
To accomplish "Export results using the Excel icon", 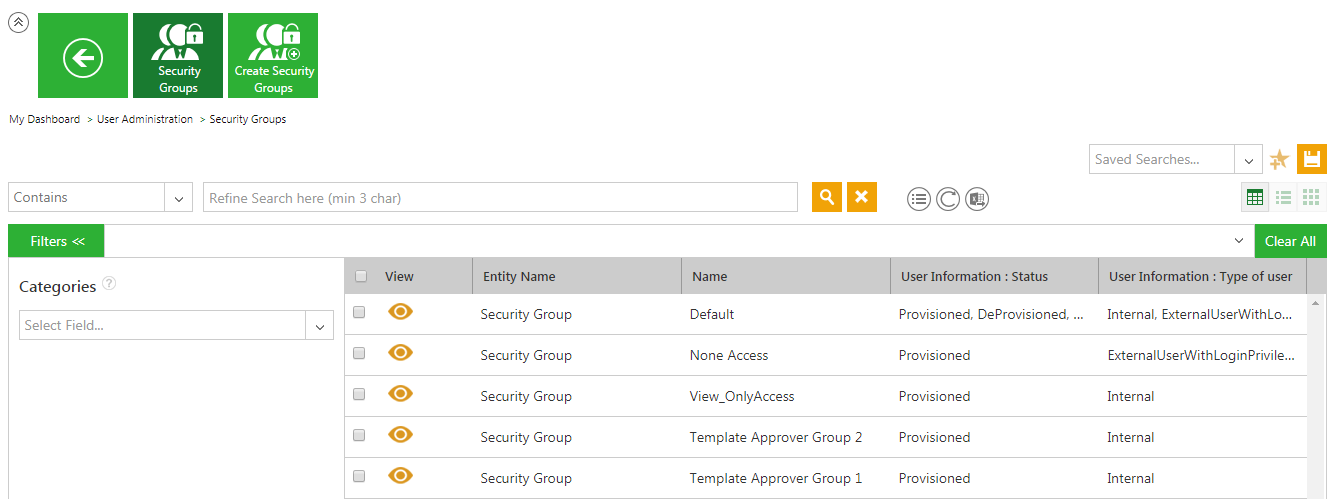I will tap(977, 199).
